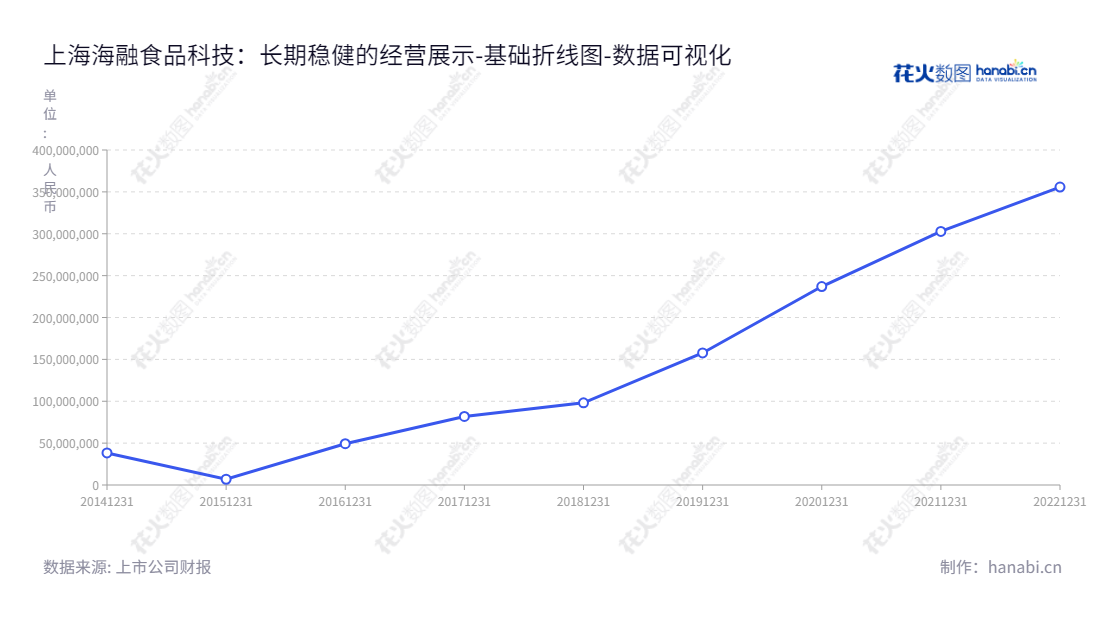The image size is (1100, 620).
Task: Click the 20221231 x-axis label
Action: (1059, 502)
